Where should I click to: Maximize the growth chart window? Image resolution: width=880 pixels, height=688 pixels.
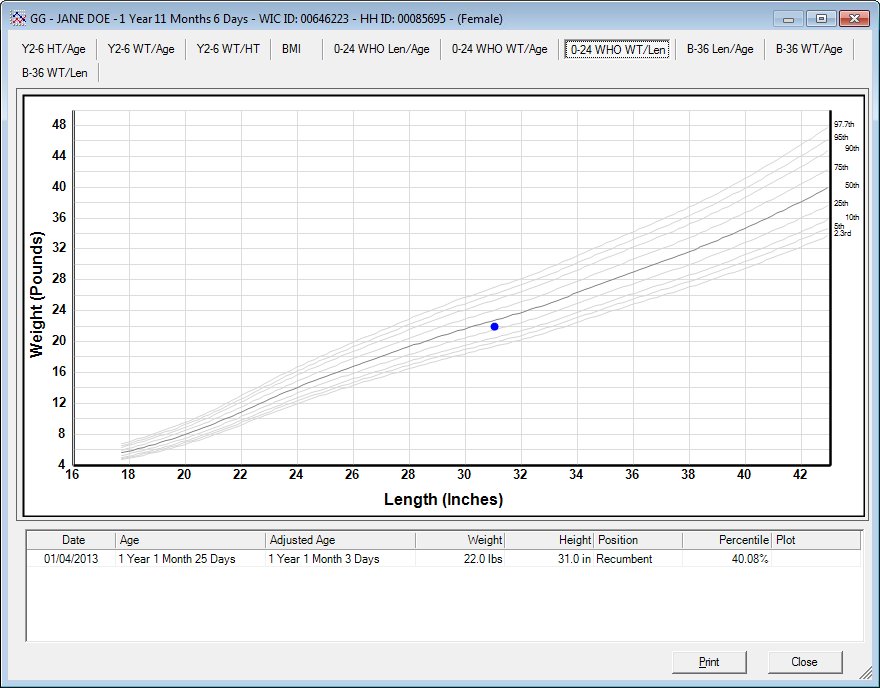821,19
